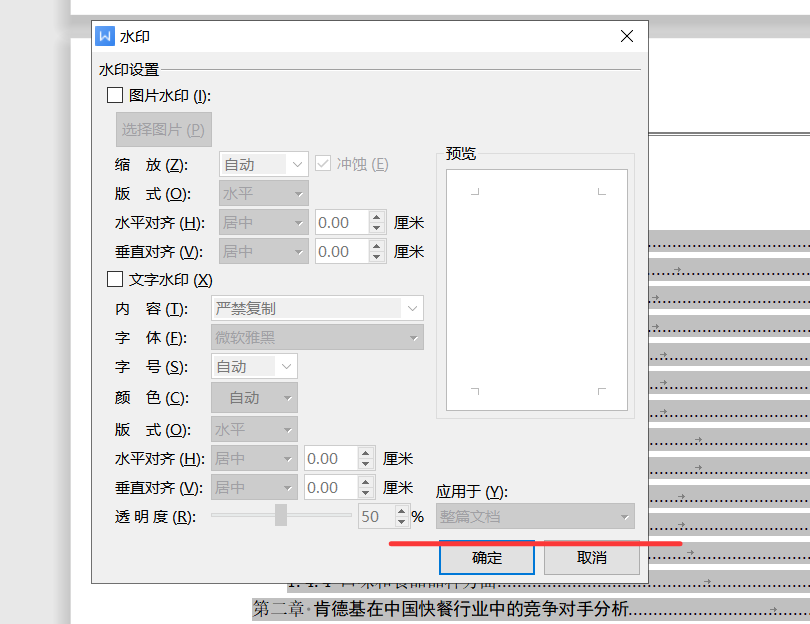The height and width of the screenshot is (624, 810).
Task: Open the picture layout (版式) dropdown
Action: coord(264,193)
